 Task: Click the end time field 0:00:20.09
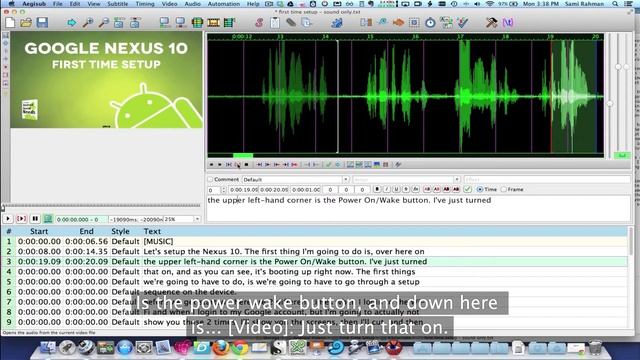point(274,190)
